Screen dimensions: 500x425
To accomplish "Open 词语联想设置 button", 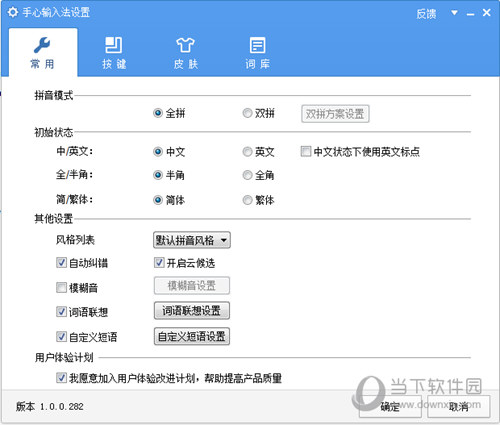I will point(192,311).
